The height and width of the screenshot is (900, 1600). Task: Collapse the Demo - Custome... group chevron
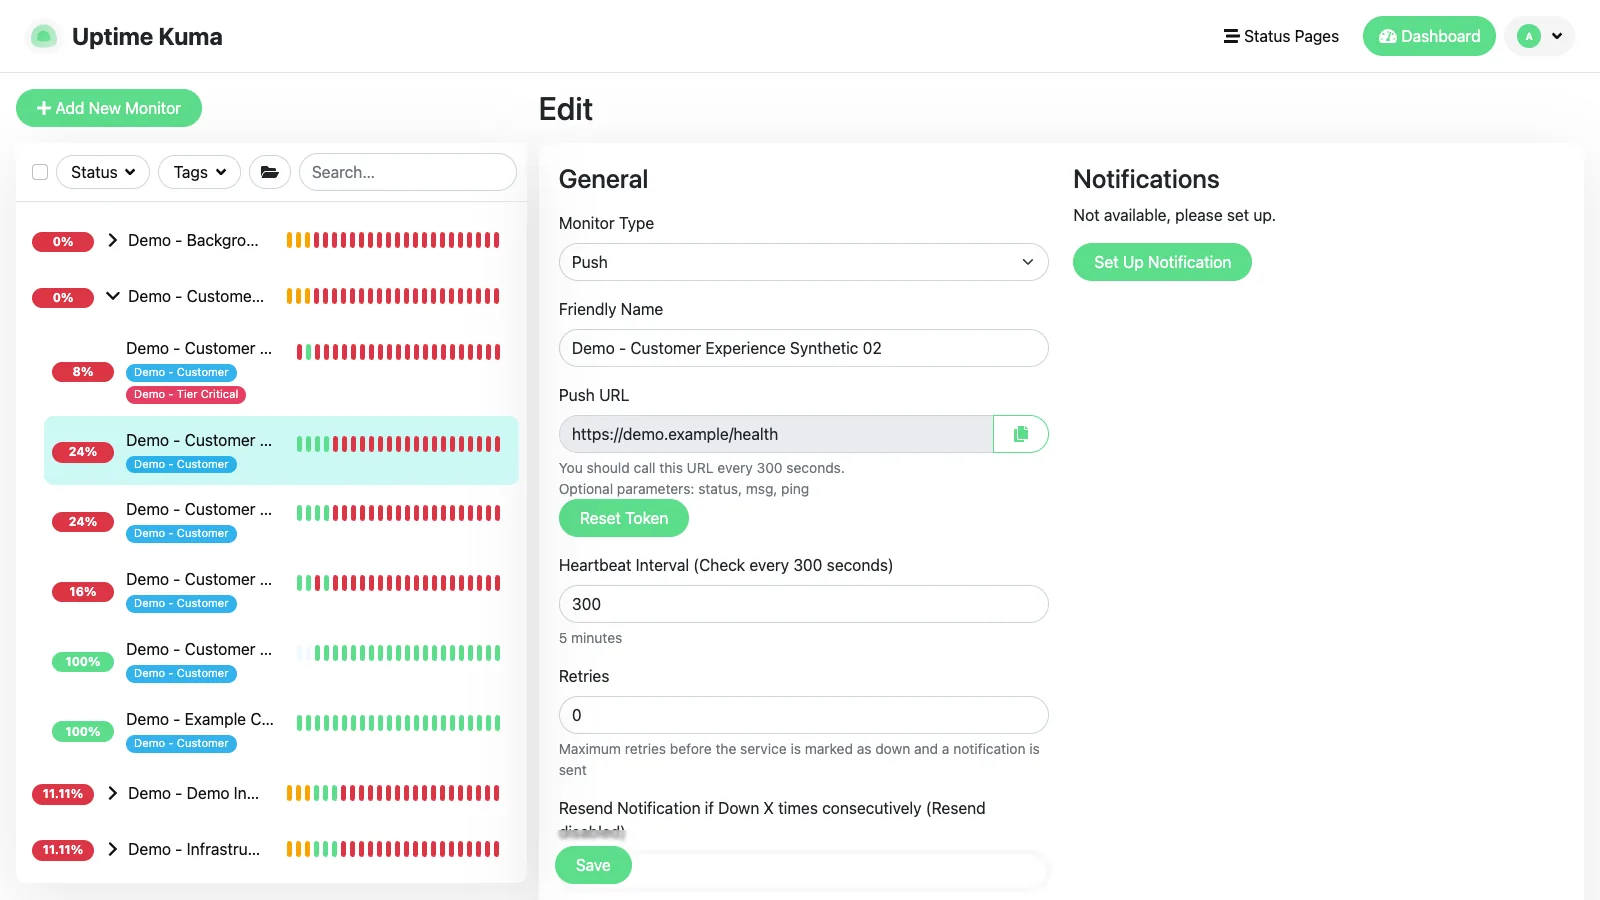click(x=113, y=296)
